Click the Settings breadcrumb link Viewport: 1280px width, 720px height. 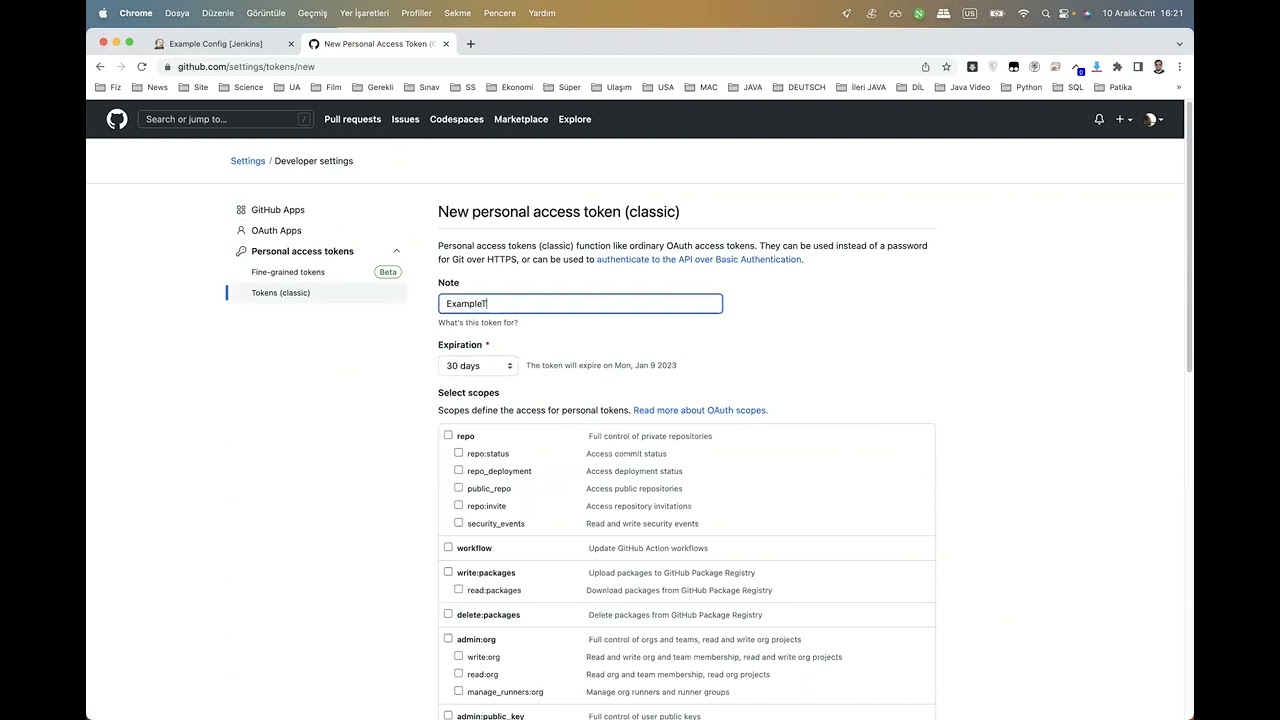pyautogui.click(x=248, y=161)
